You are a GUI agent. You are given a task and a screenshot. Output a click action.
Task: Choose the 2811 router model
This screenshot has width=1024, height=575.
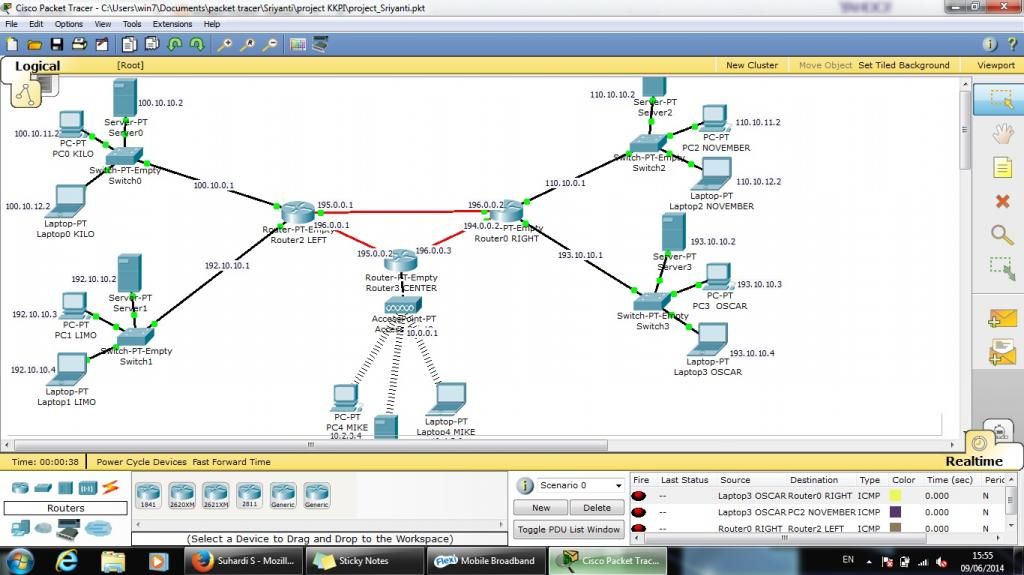250,493
